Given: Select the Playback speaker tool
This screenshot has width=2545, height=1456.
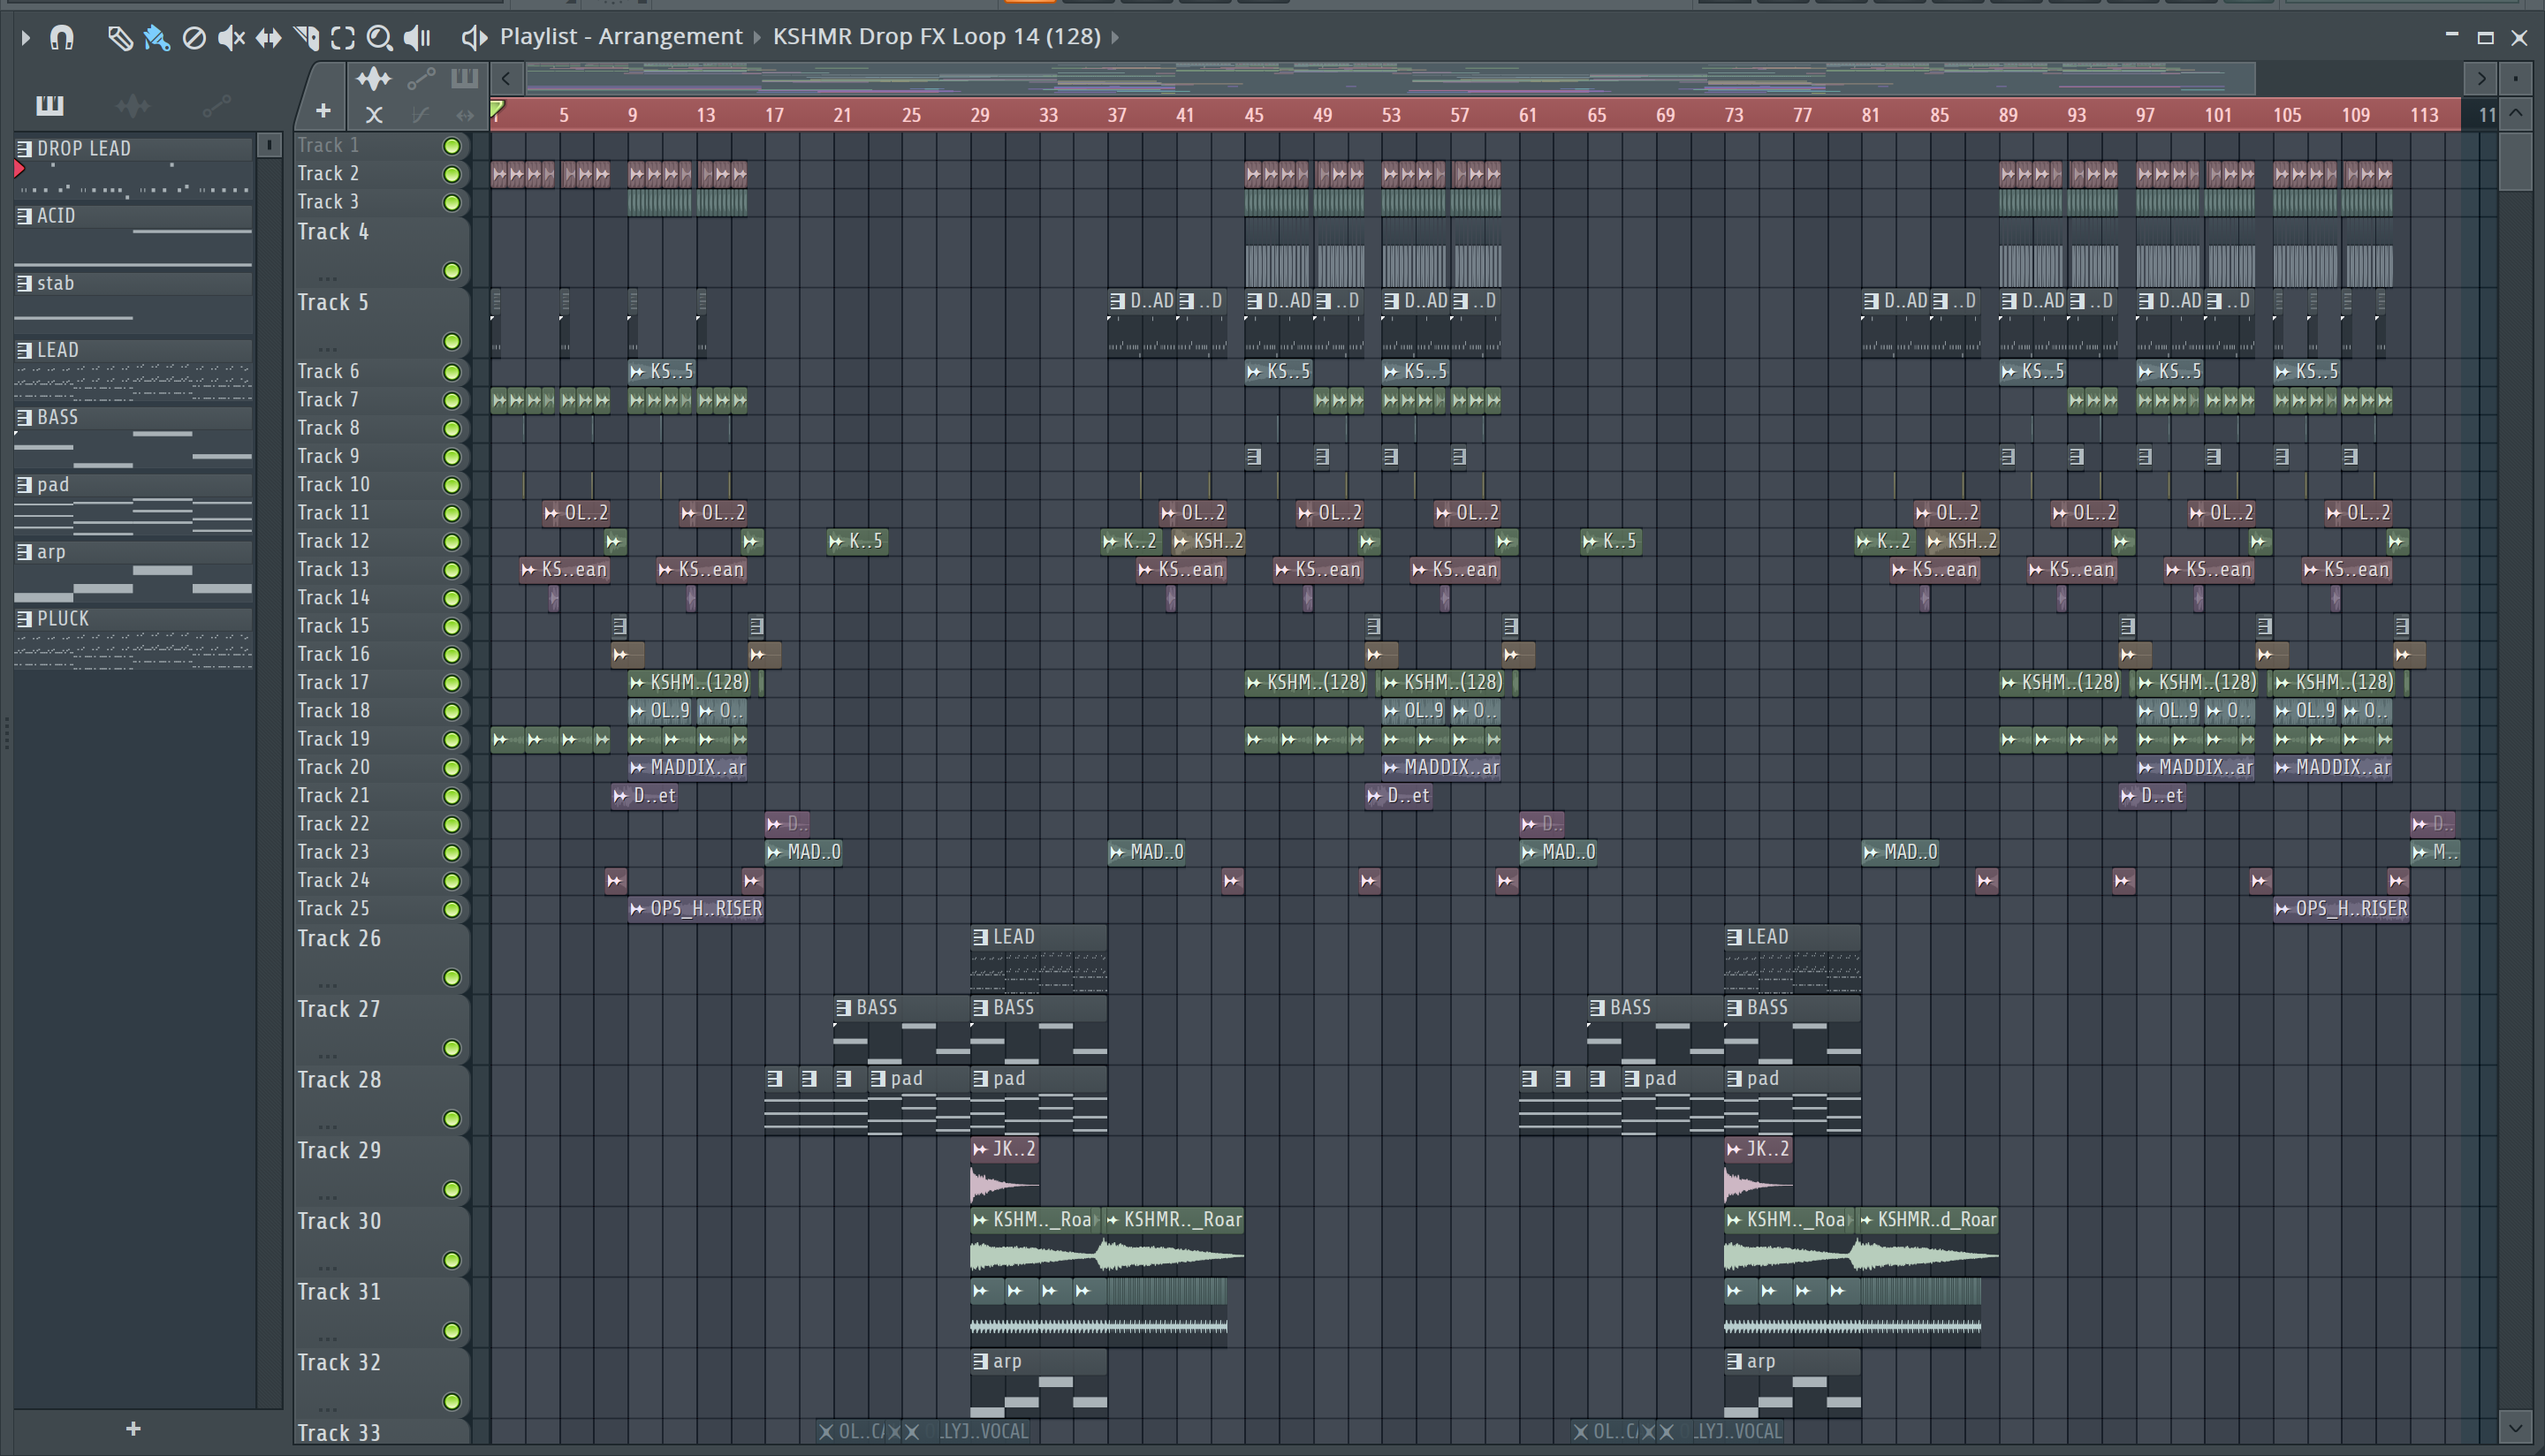Looking at the screenshot, I should (x=417, y=38).
